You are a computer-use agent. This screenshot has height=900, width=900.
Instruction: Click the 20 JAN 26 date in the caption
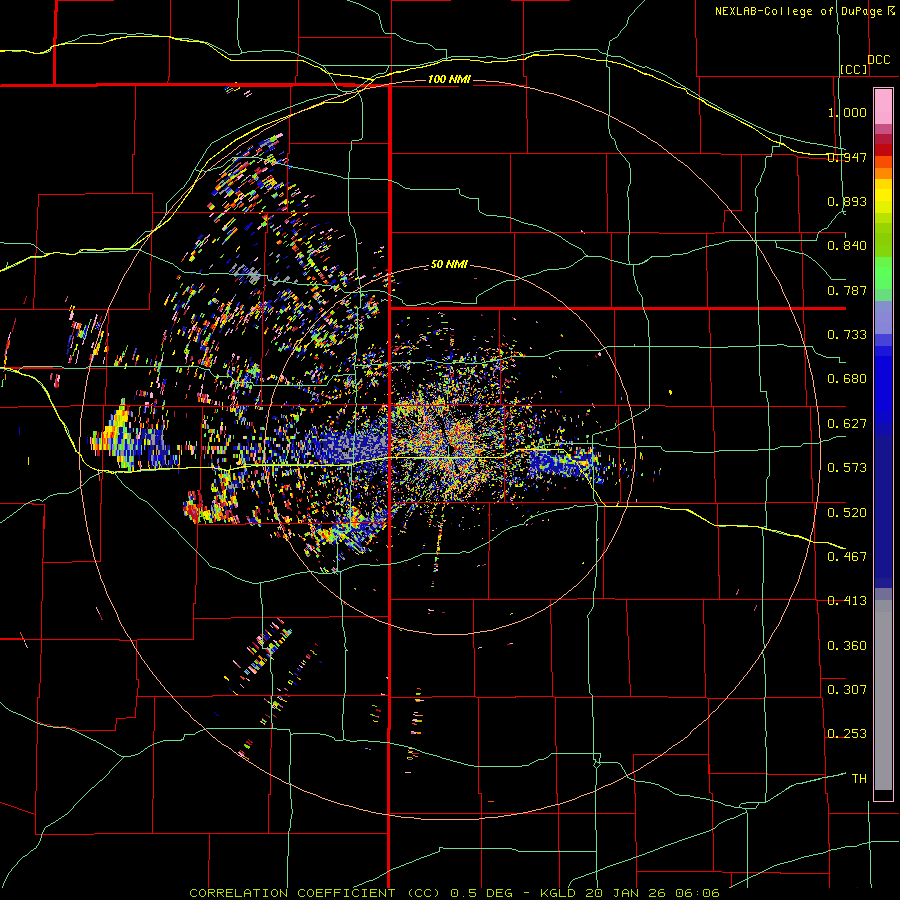[627, 893]
